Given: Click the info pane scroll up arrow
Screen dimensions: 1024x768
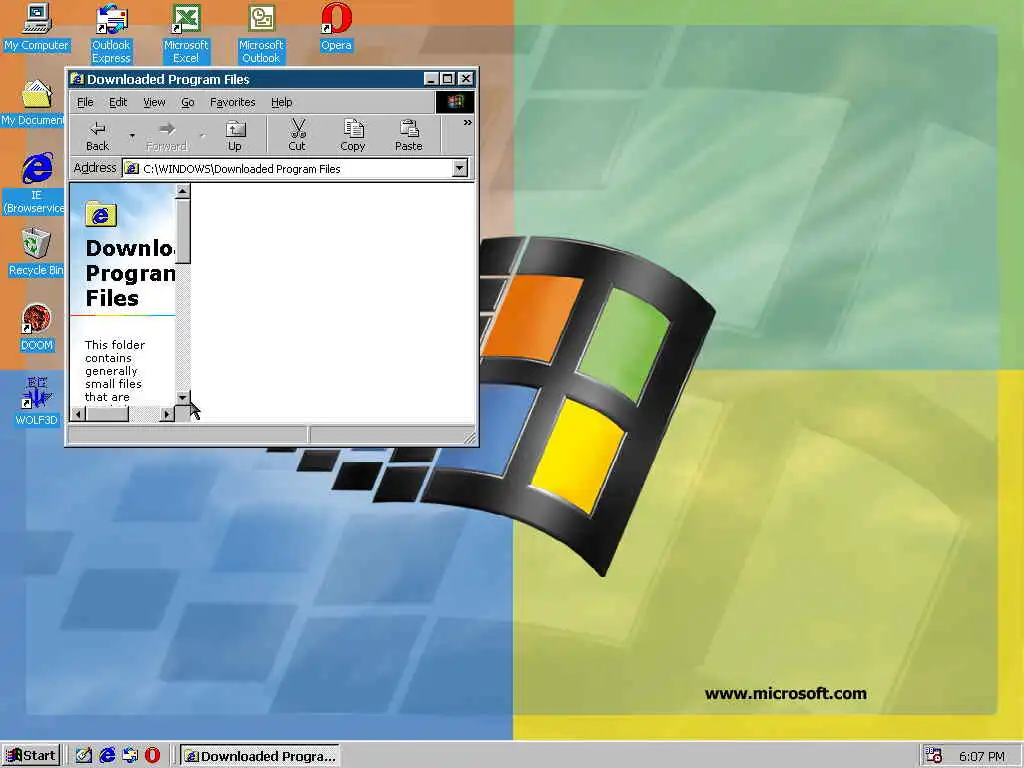Looking at the screenshot, I should pyautogui.click(x=183, y=191).
